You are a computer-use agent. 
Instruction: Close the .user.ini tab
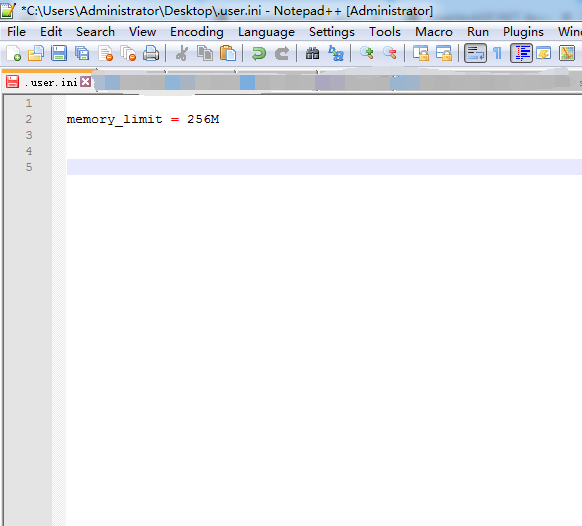point(85,82)
